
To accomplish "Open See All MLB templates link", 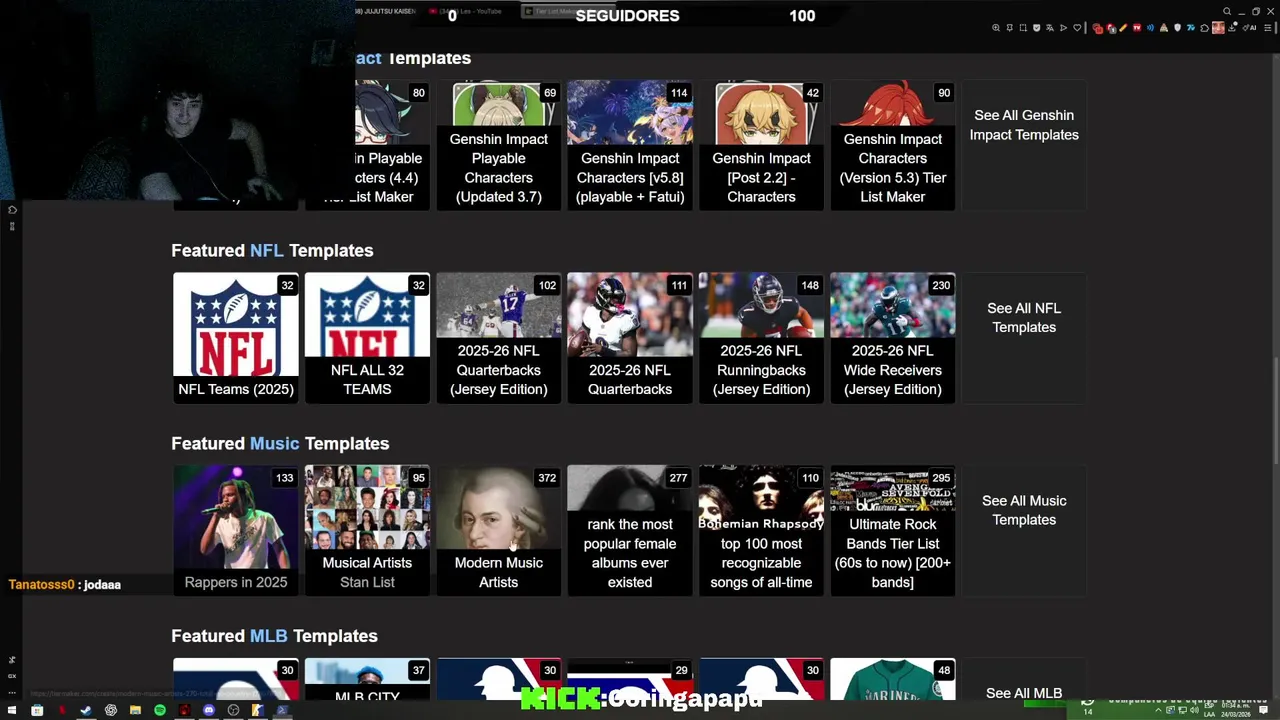I will 1024,693.
